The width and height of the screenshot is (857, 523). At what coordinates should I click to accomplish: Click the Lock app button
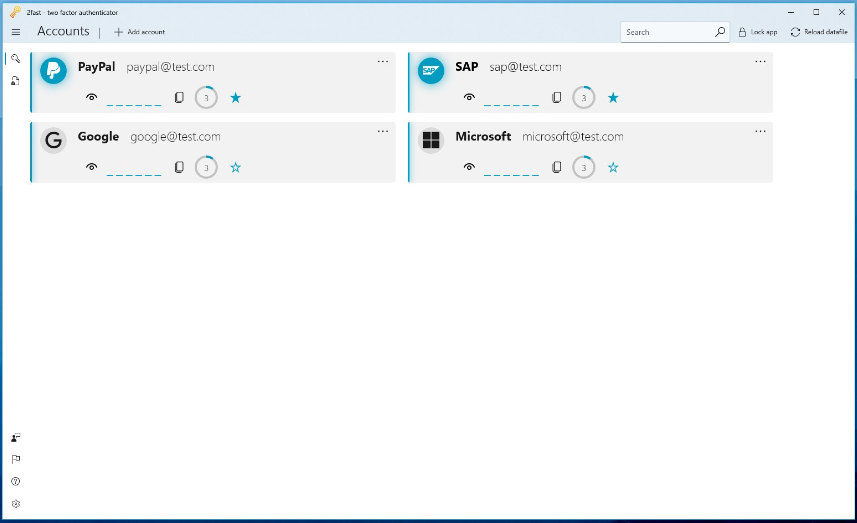(758, 32)
